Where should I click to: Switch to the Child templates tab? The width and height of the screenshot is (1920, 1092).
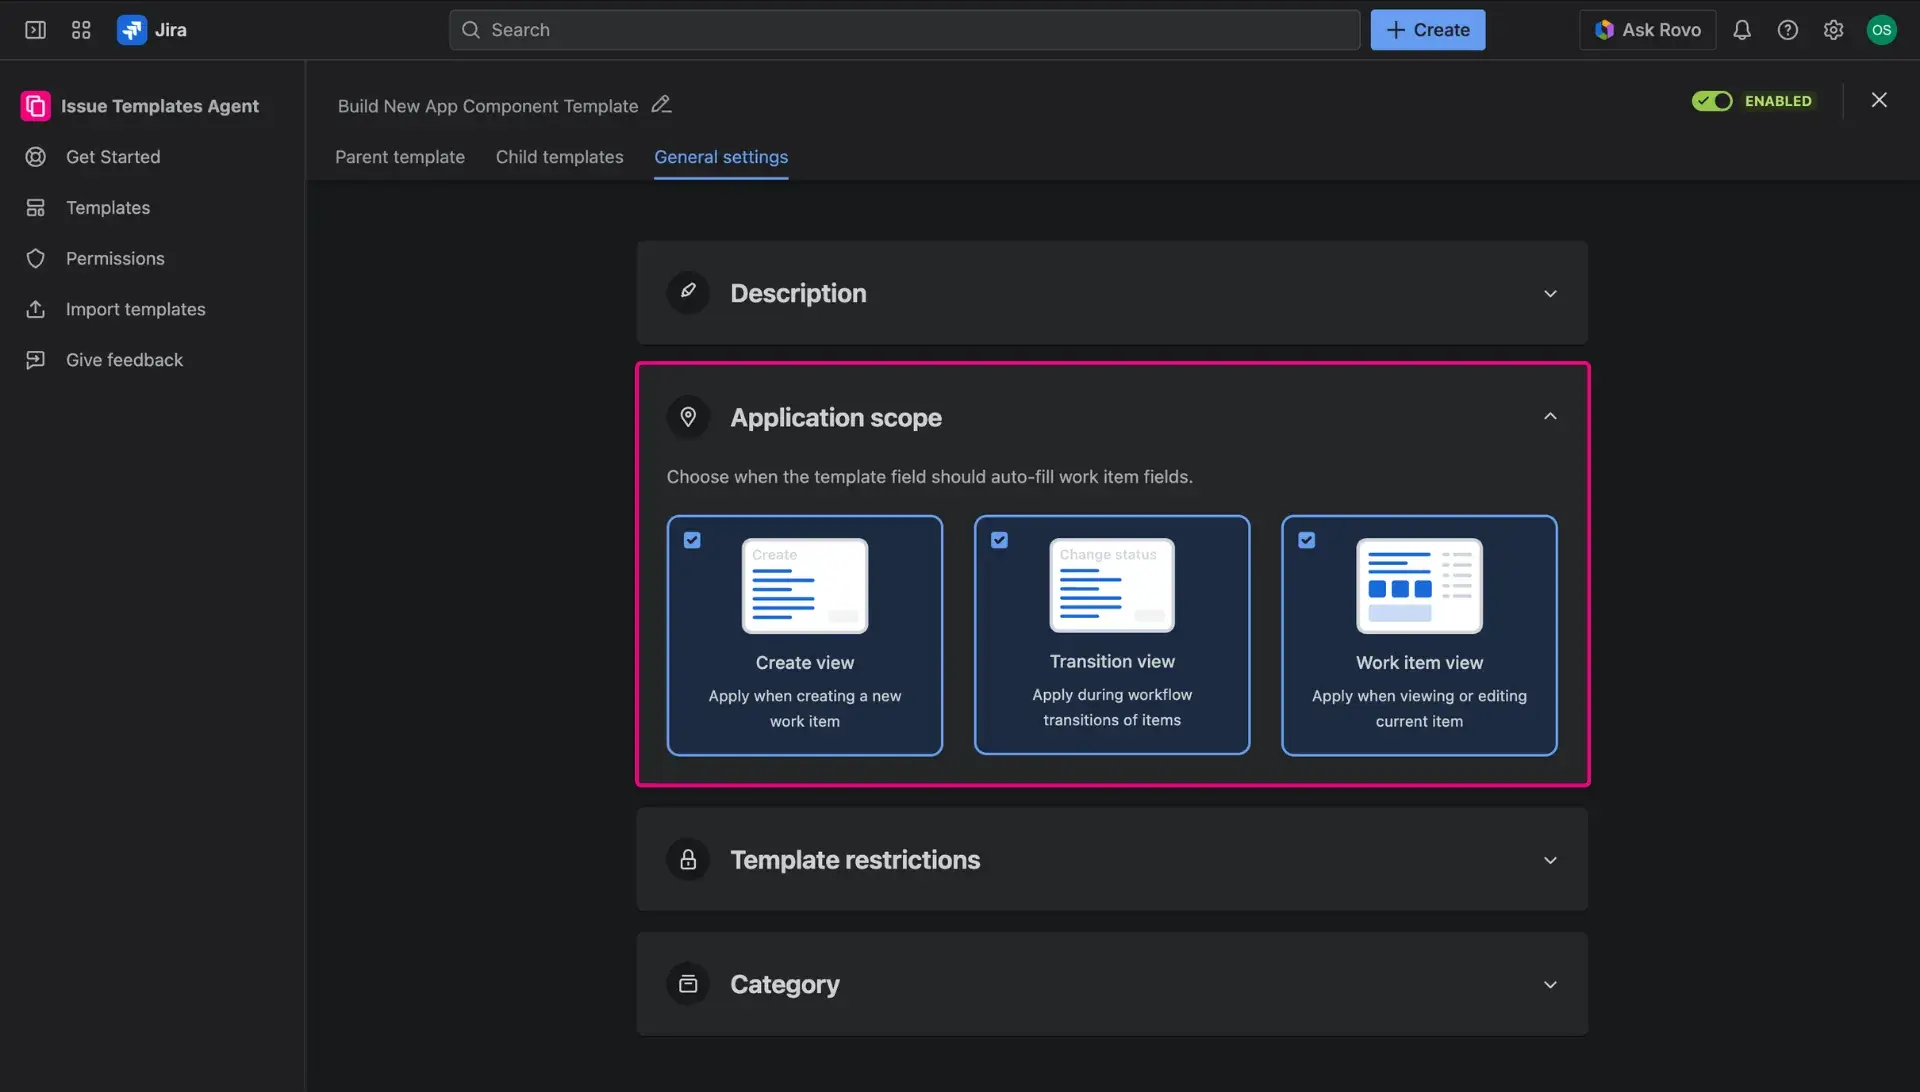tap(559, 157)
